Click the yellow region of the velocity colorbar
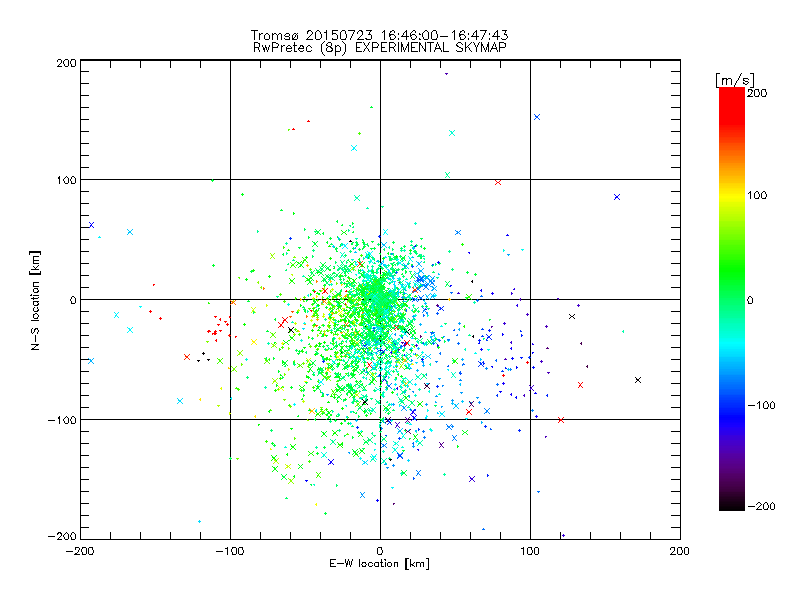The image size is (800, 600). [x=732, y=196]
